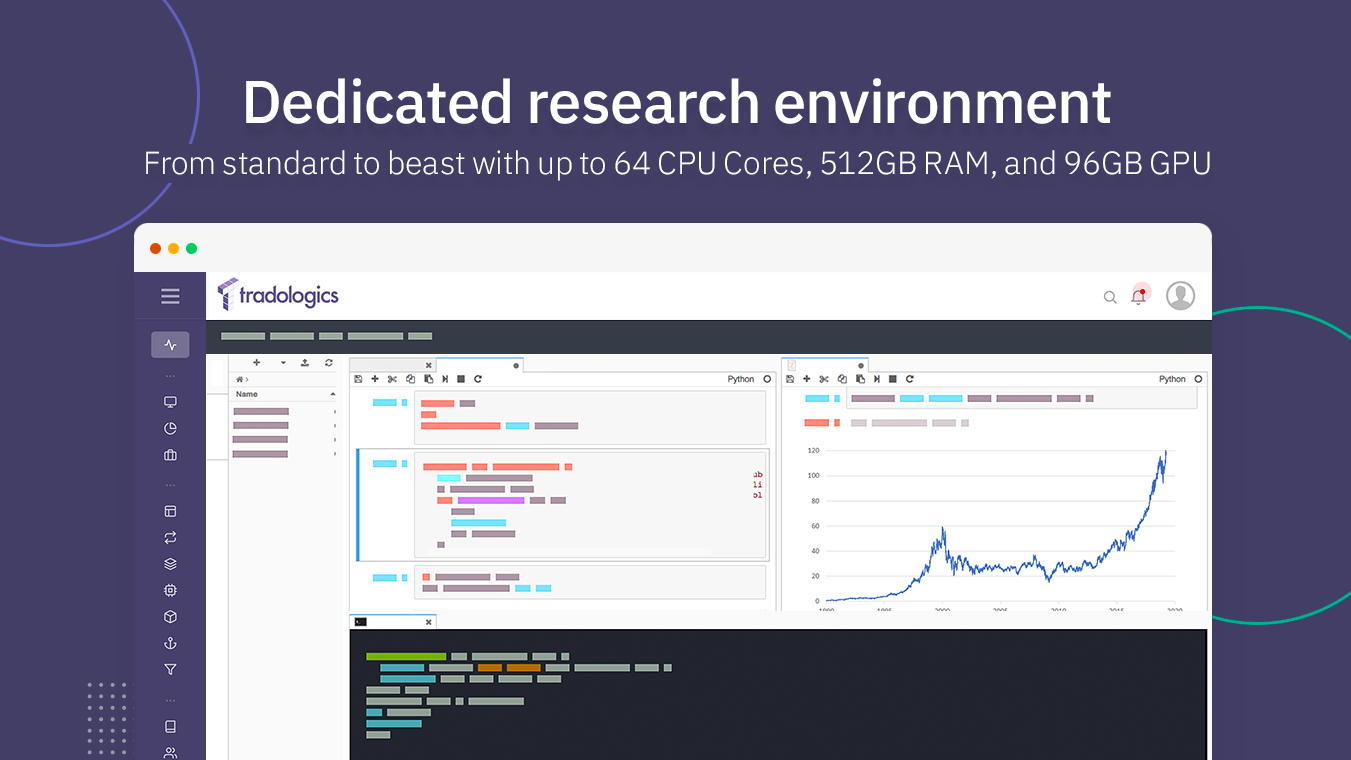Switch to the Terminal tab at the bottom
Screen dimensions: 1351x760
point(388,621)
